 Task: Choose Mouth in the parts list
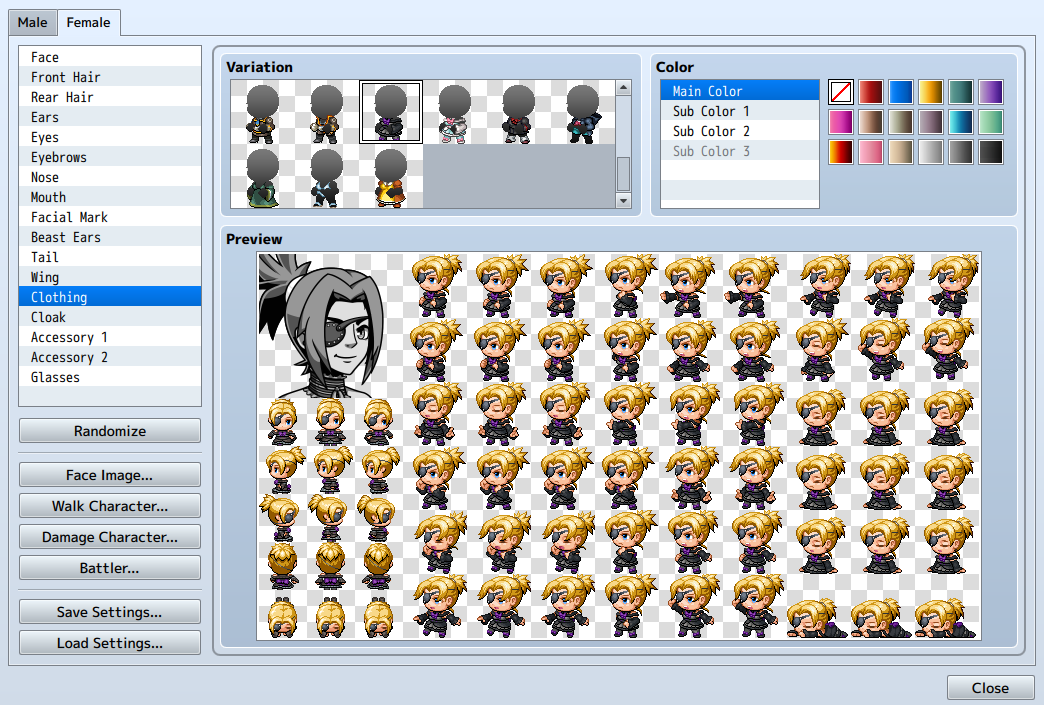point(110,197)
